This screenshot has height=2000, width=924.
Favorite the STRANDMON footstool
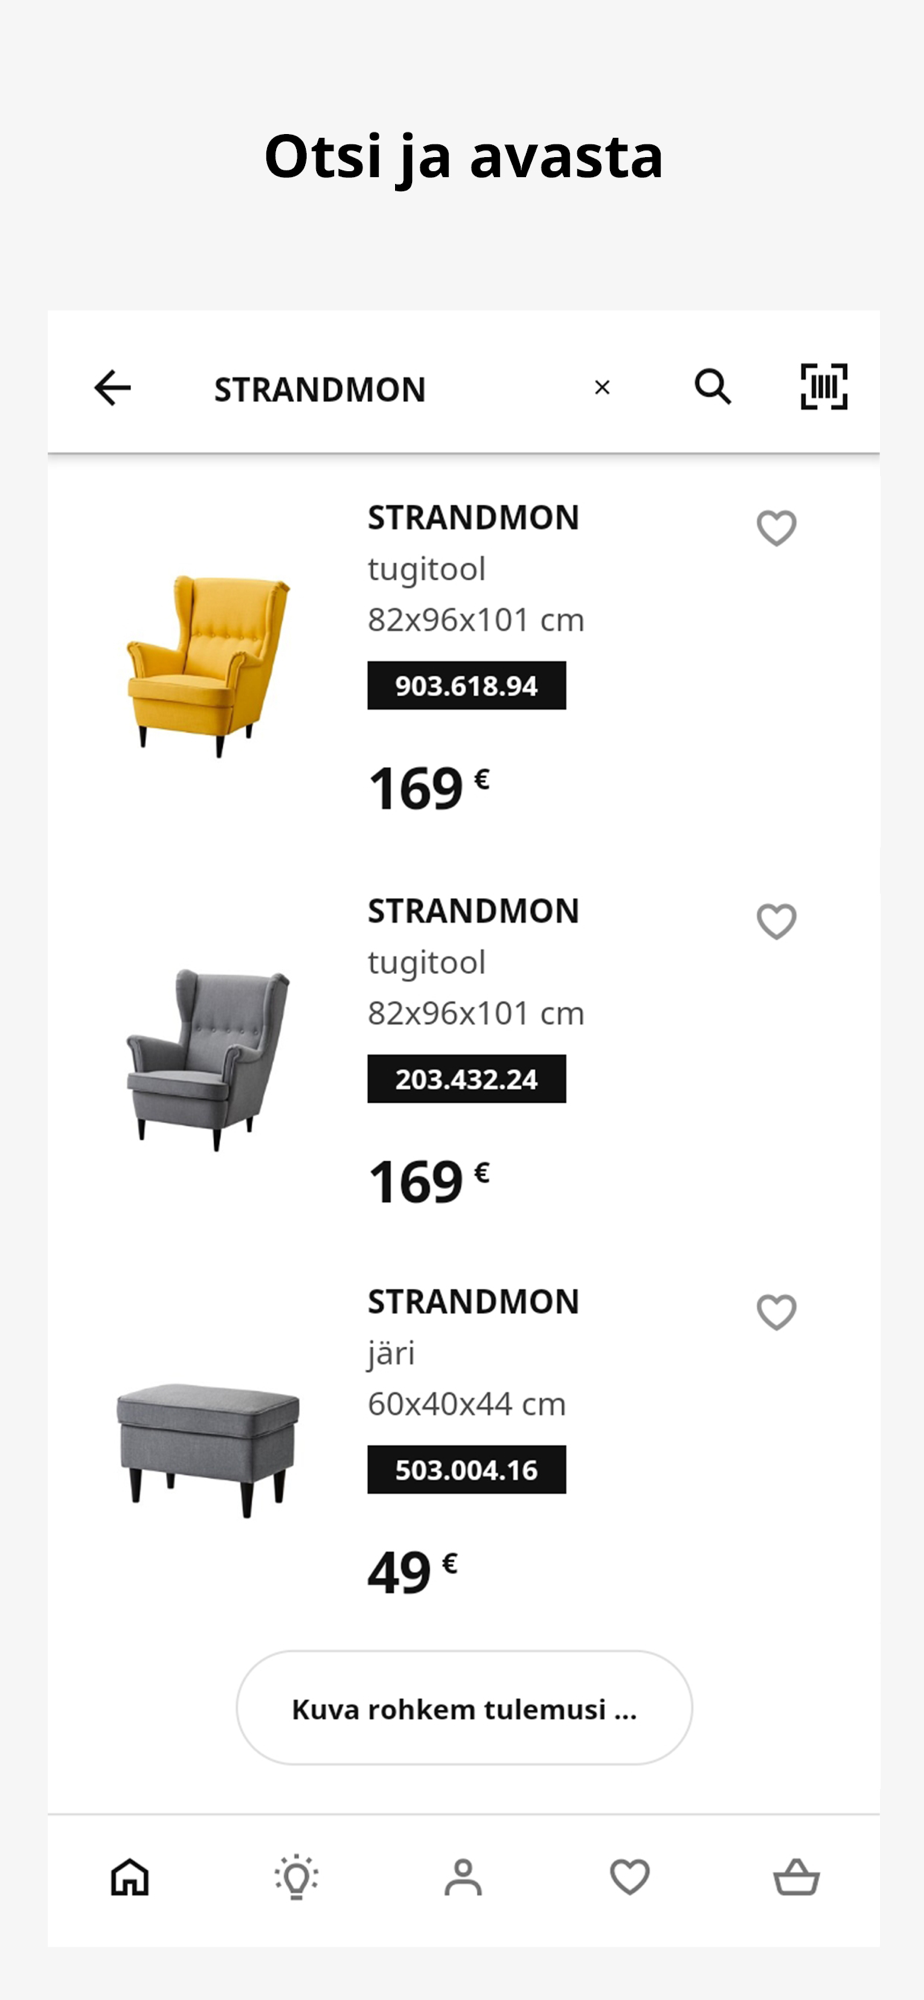coord(776,1311)
